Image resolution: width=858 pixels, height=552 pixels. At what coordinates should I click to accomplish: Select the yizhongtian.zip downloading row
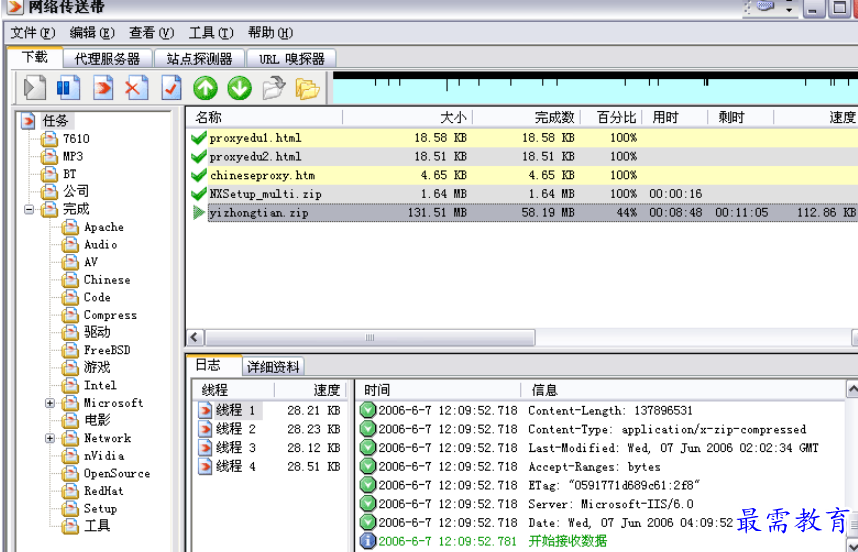pyautogui.click(x=522, y=212)
